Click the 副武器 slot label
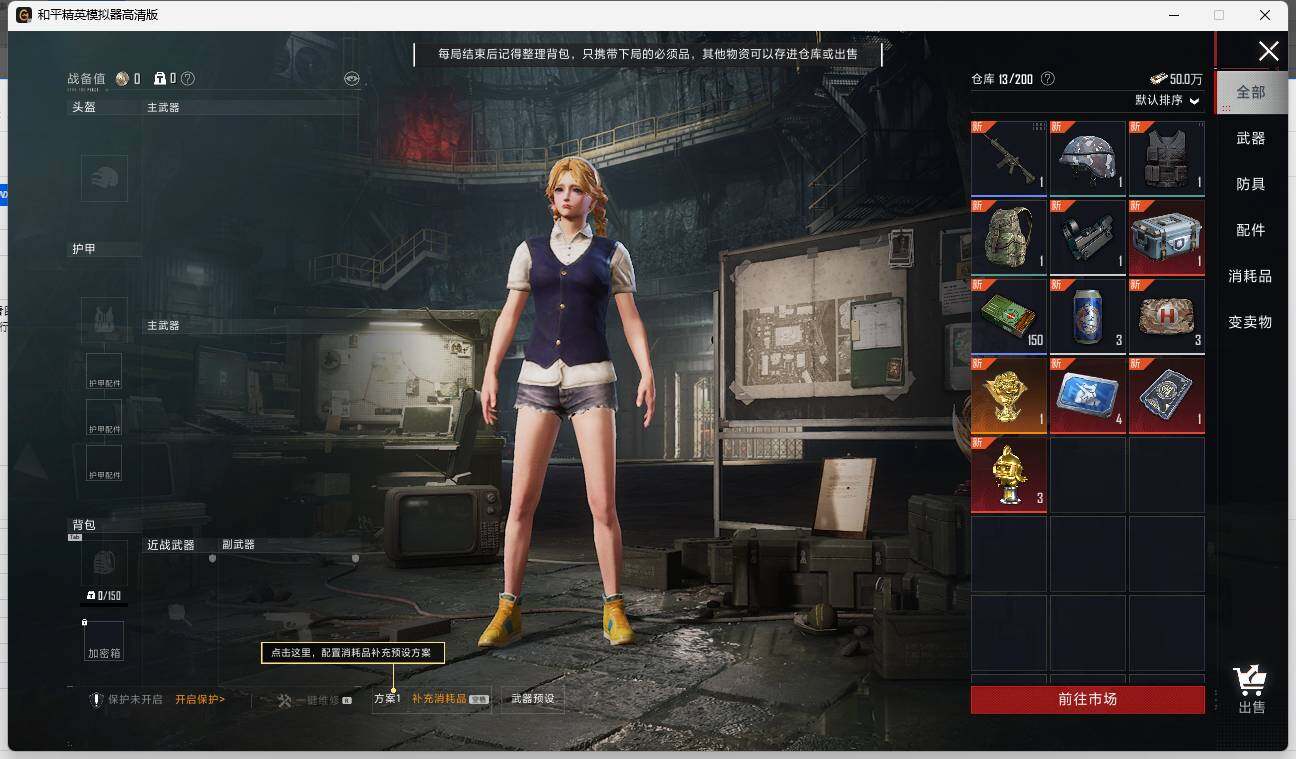 click(238, 545)
